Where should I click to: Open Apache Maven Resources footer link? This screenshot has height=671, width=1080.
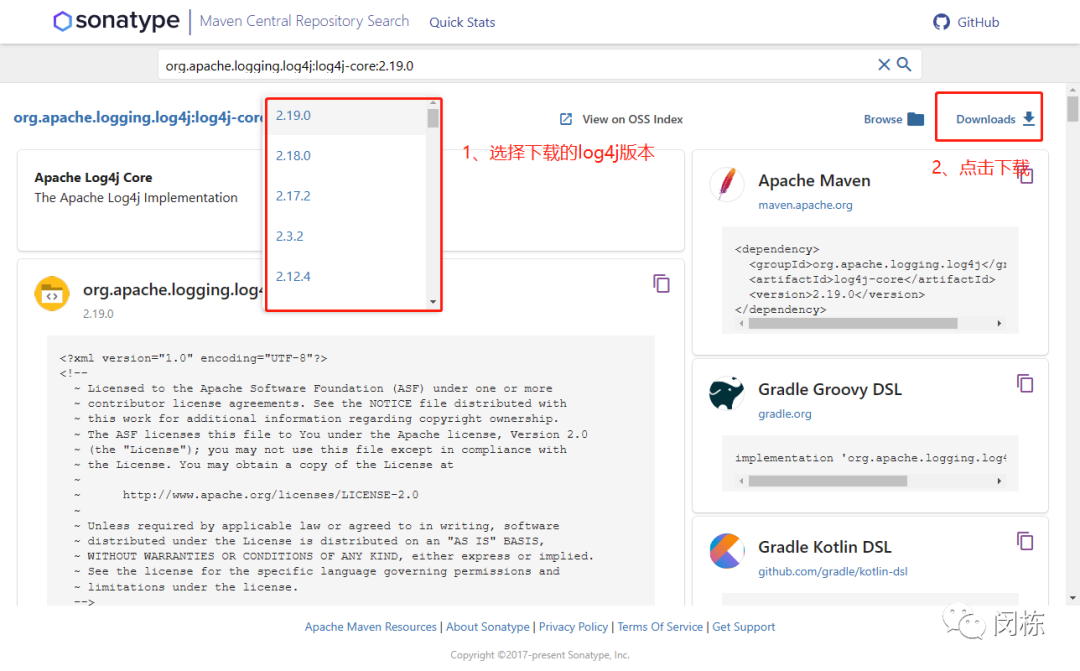pos(371,627)
